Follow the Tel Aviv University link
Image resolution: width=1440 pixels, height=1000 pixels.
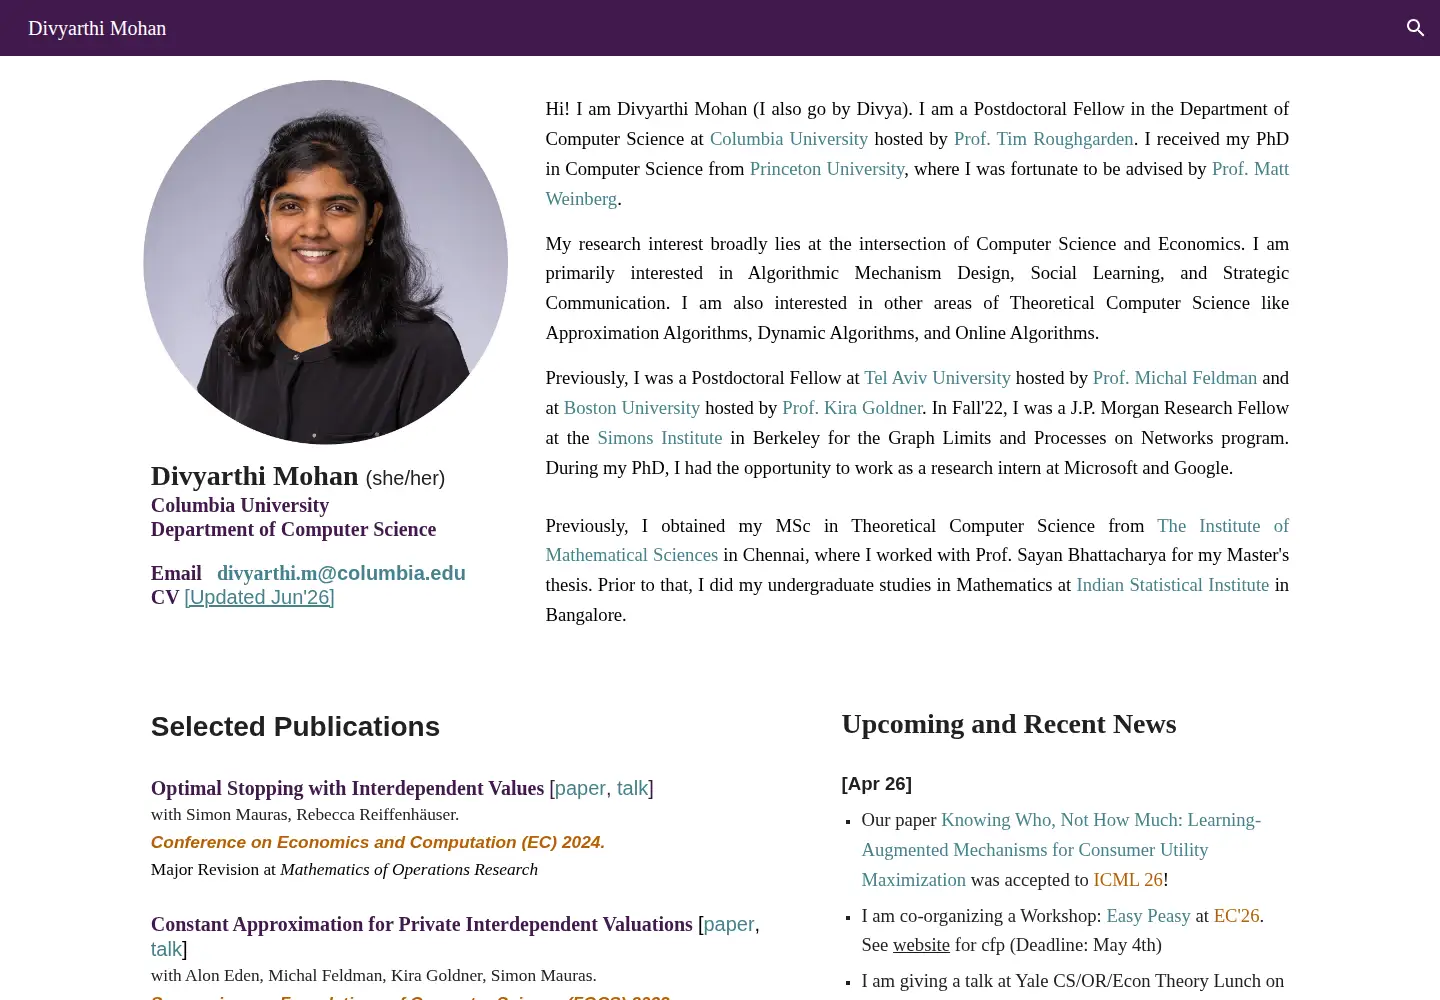(x=937, y=378)
